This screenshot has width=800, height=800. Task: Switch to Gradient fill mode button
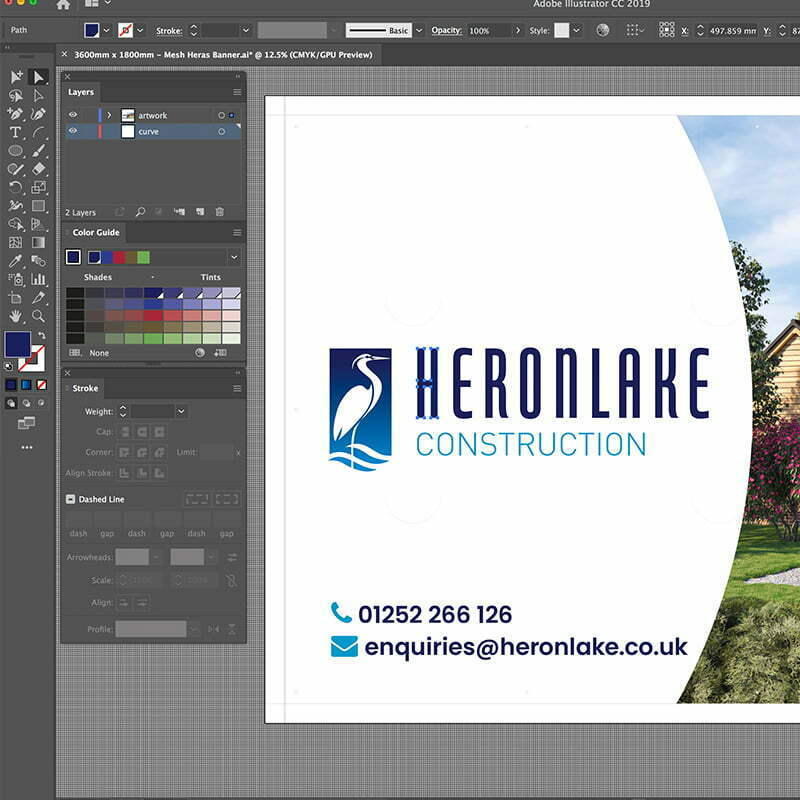click(x=27, y=385)
